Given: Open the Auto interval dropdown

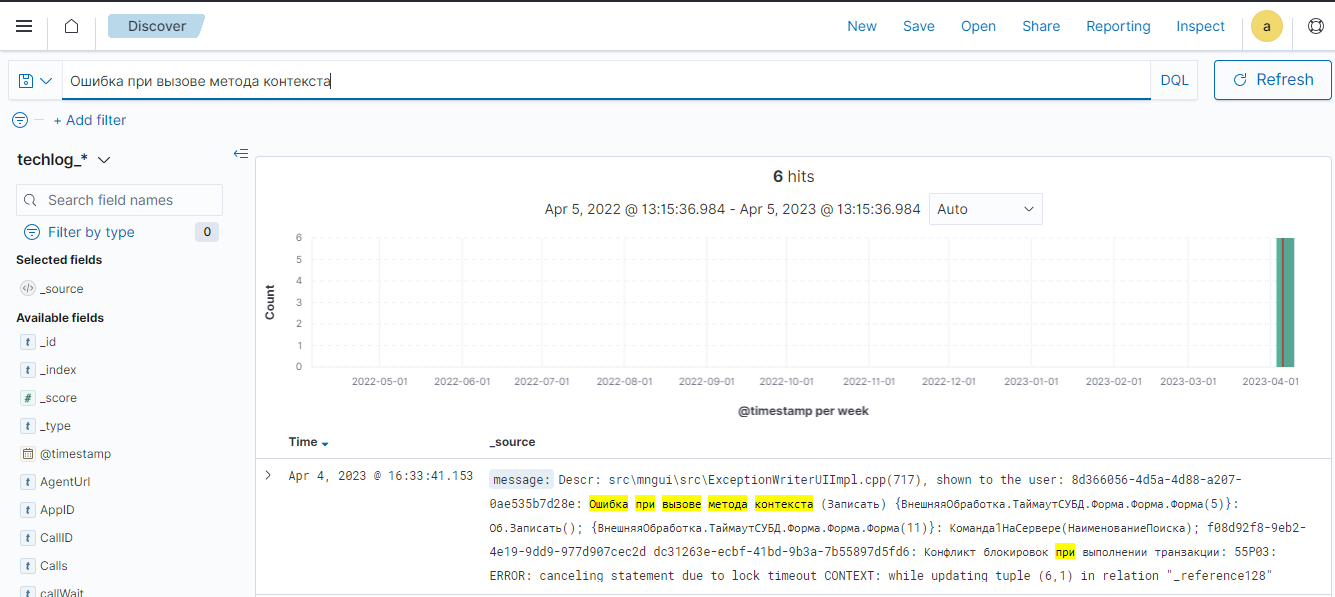Looking at the screenshot, I should 985,209.
